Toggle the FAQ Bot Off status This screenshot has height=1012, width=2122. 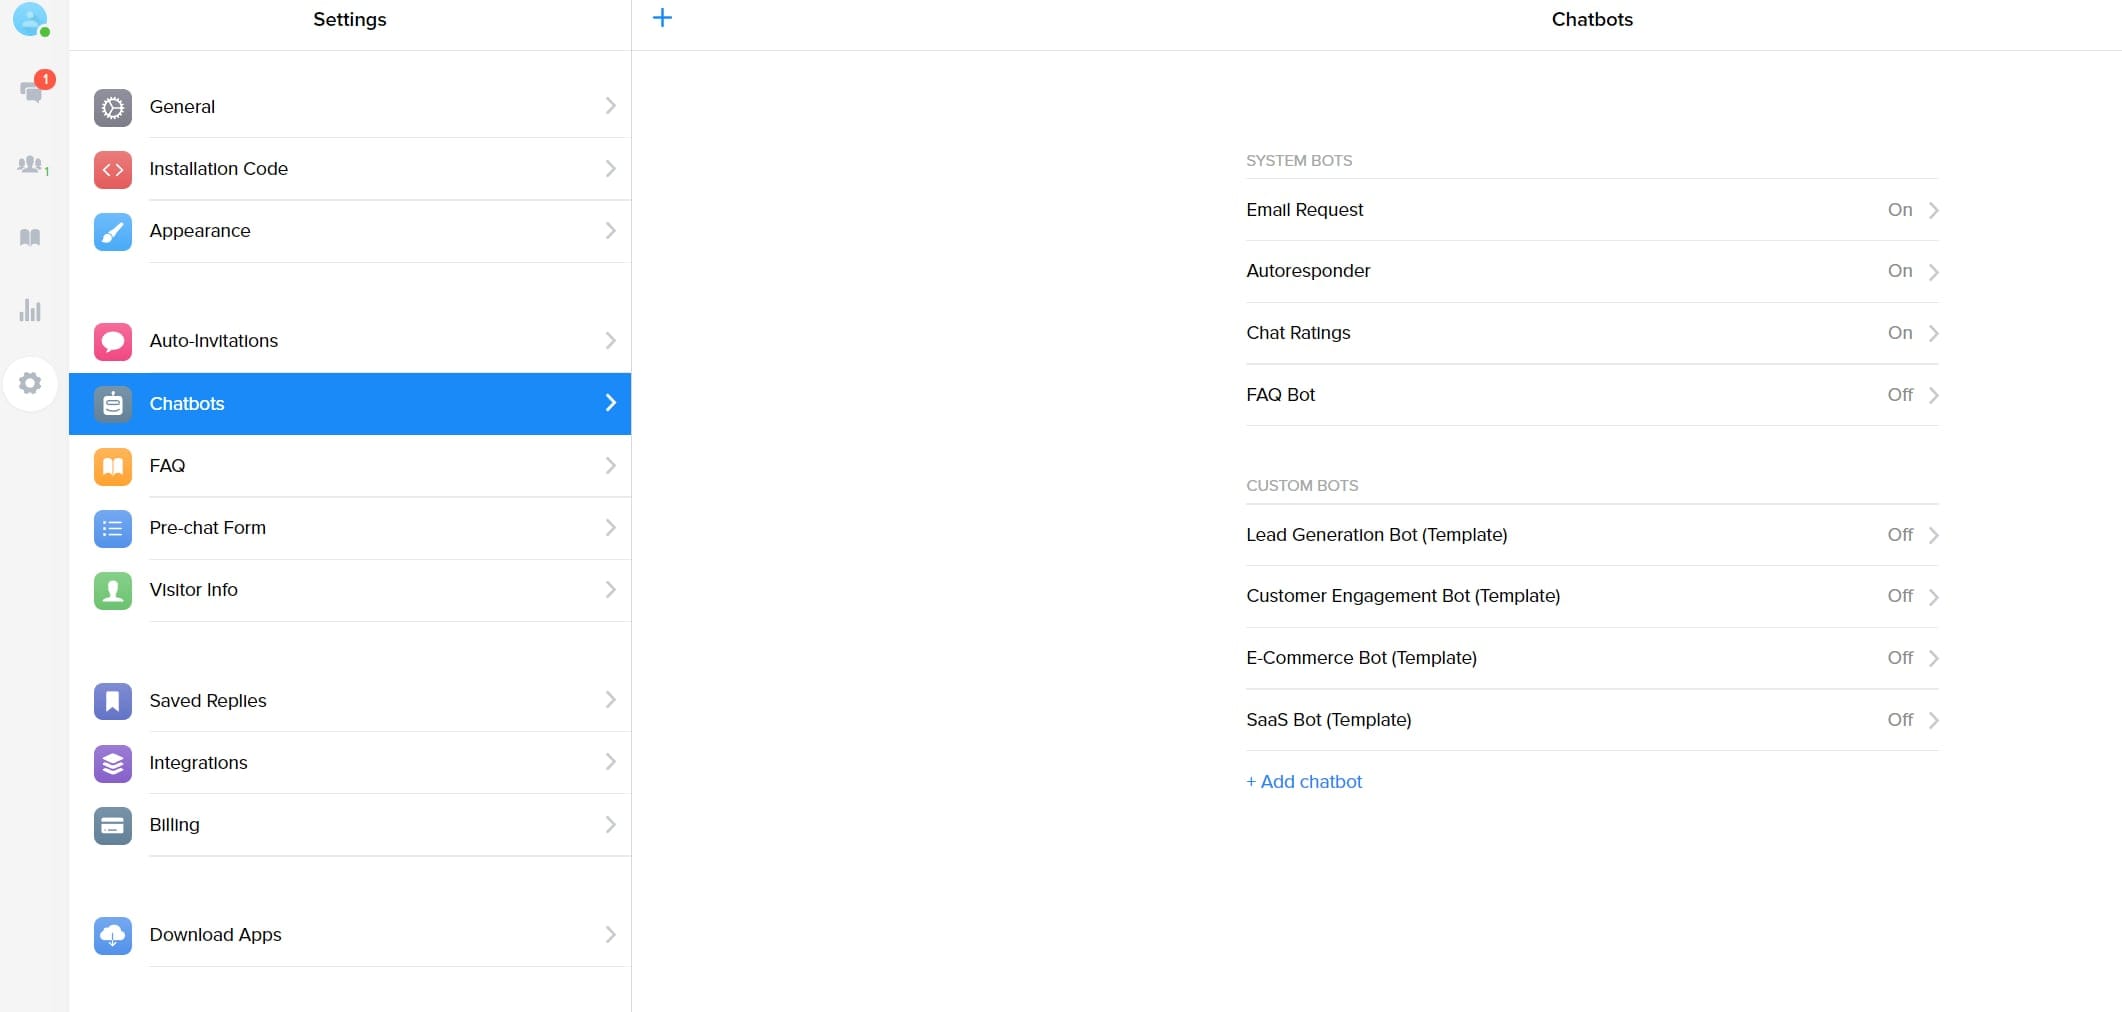(x=1899, y=395)
